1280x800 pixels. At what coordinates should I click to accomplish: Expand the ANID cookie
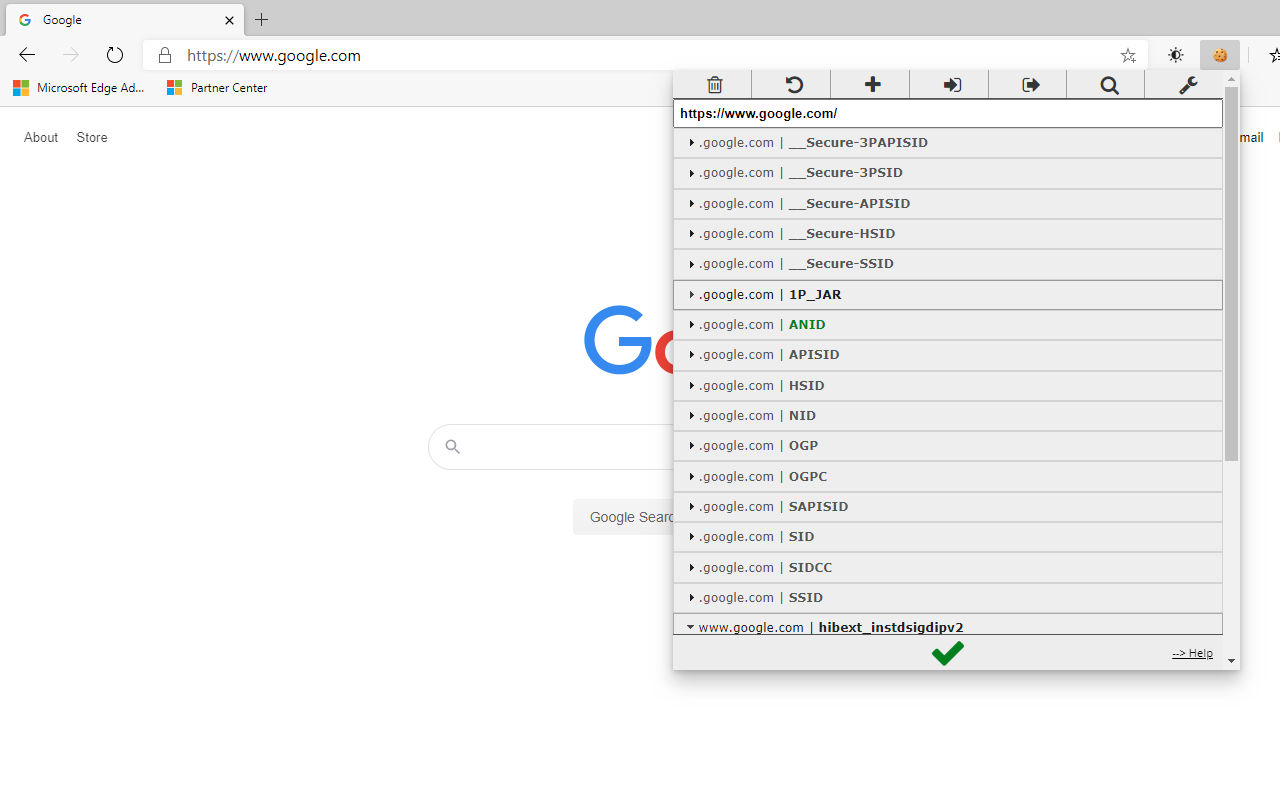[948, 325]
